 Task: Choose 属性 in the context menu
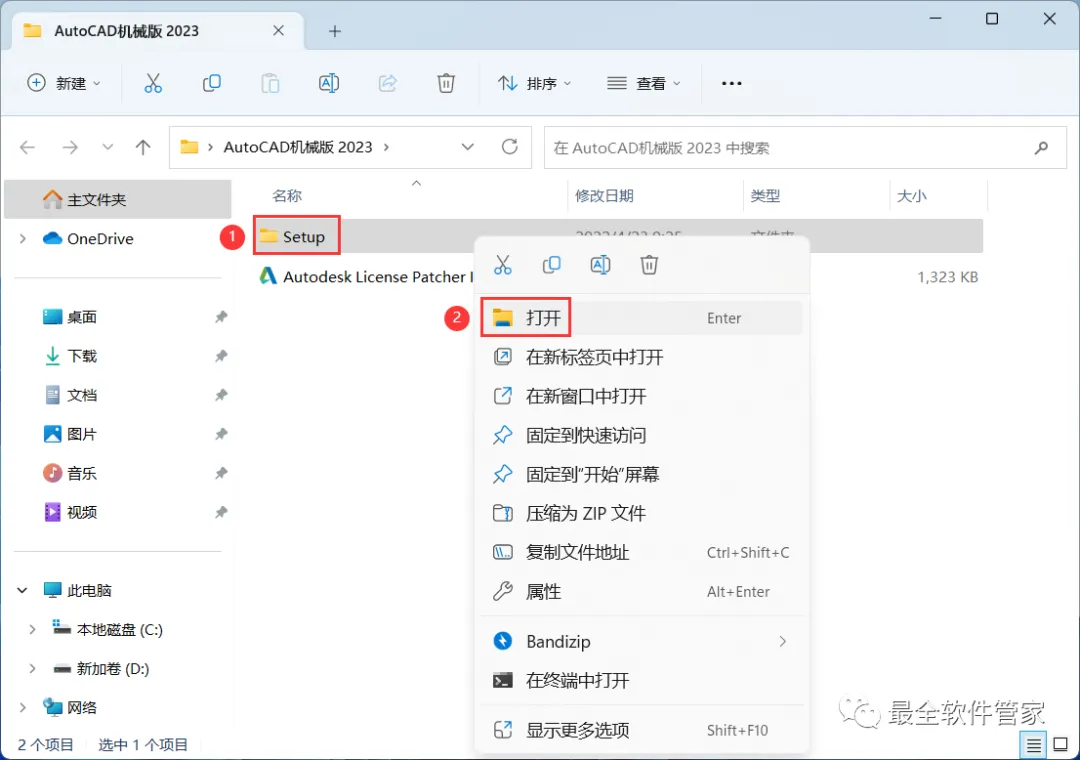641,591
